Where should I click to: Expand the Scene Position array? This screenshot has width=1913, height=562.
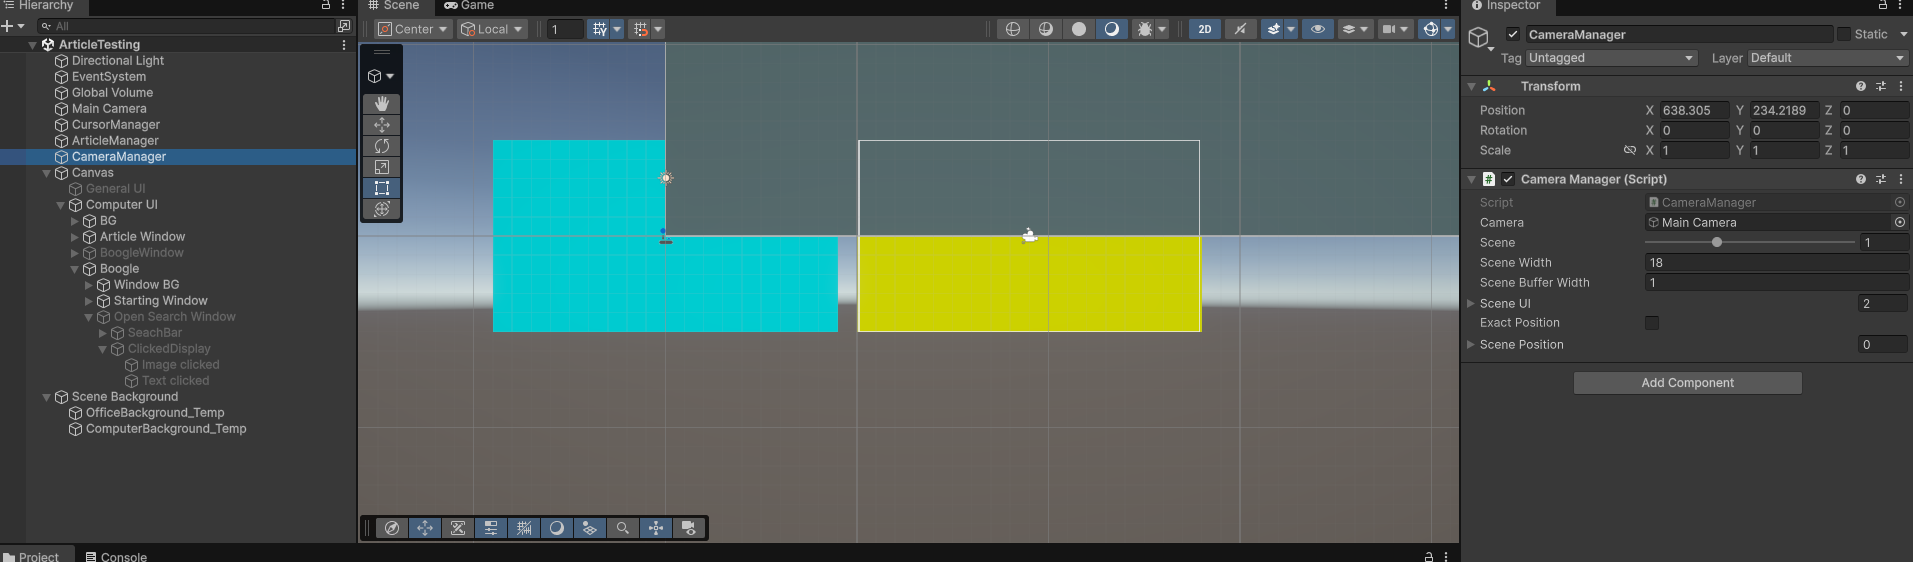coord(1471,344)
